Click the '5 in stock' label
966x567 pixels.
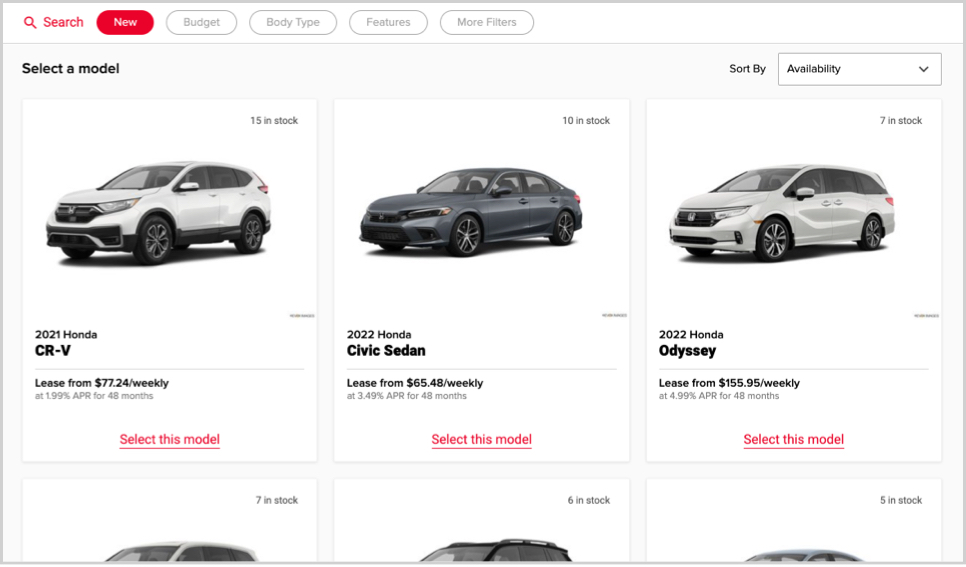point(901,500)
